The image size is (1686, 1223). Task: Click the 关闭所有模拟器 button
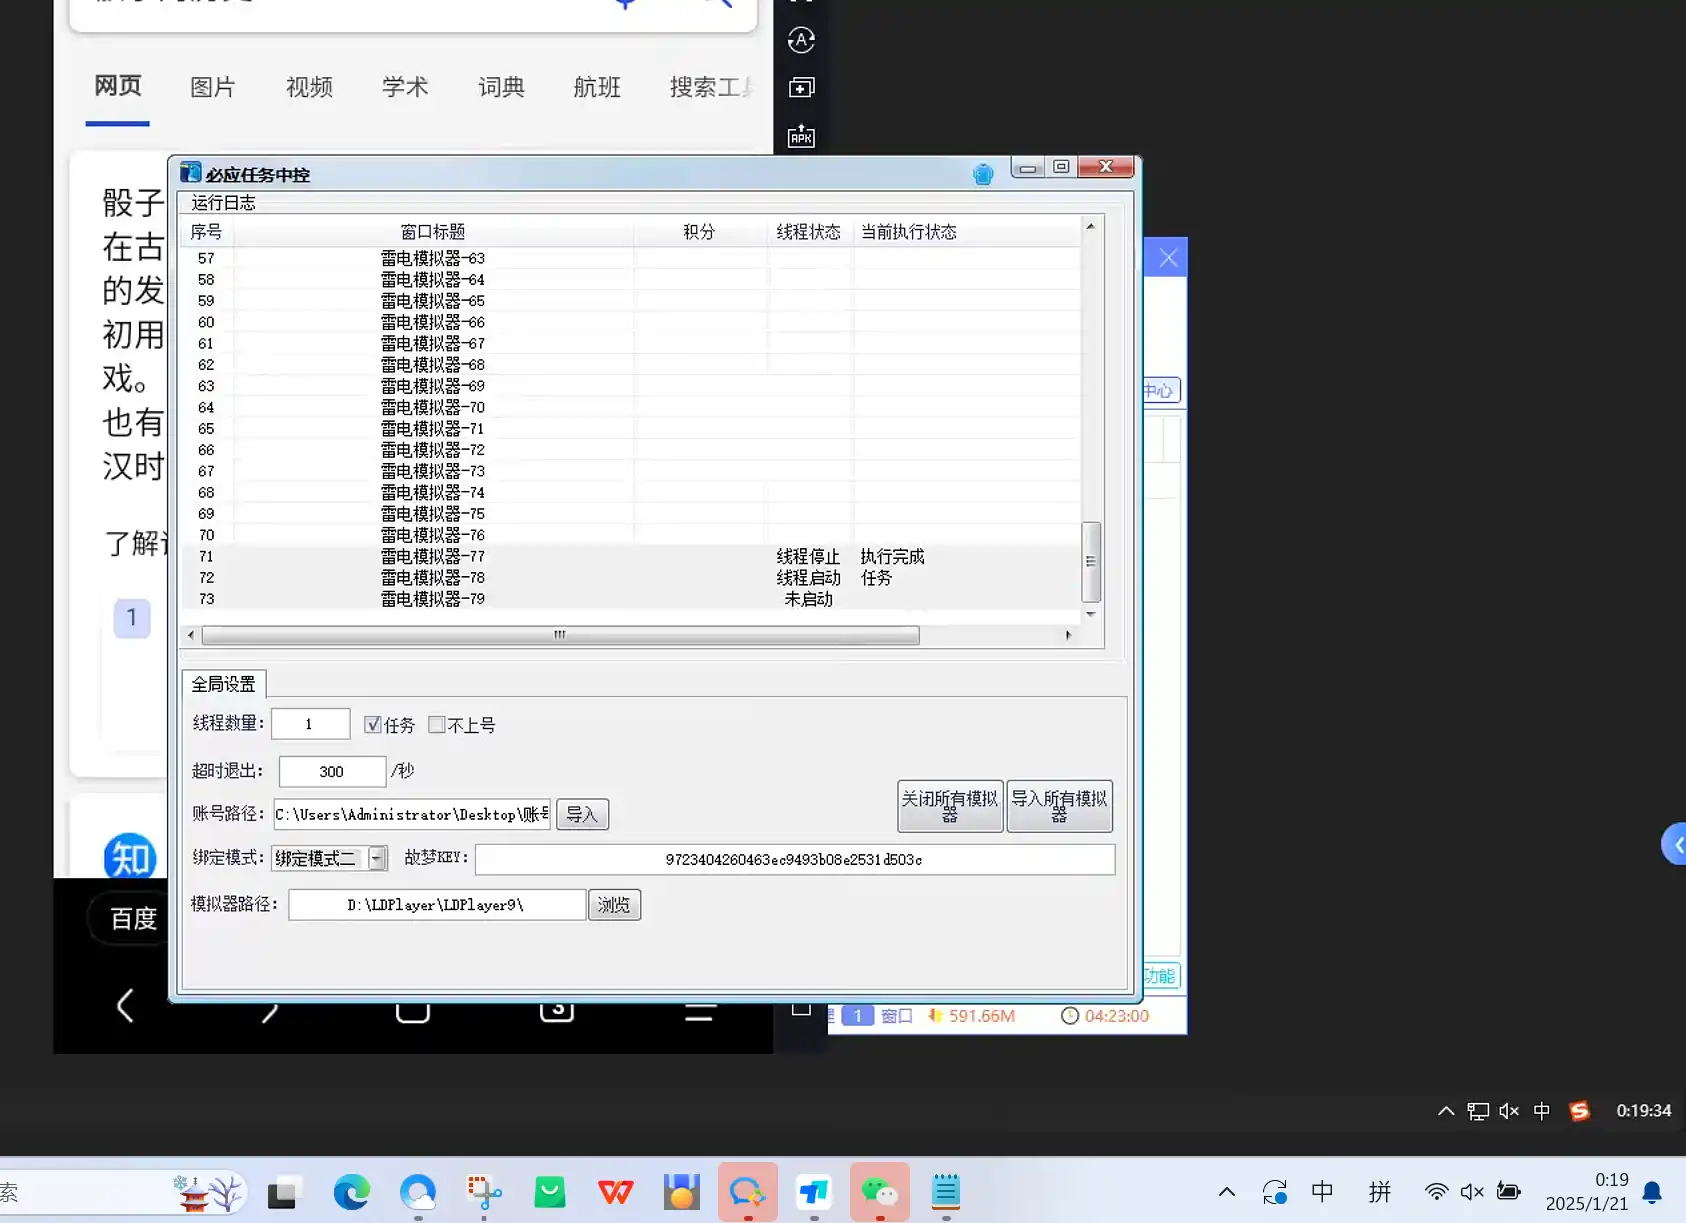tap(949, 806)
